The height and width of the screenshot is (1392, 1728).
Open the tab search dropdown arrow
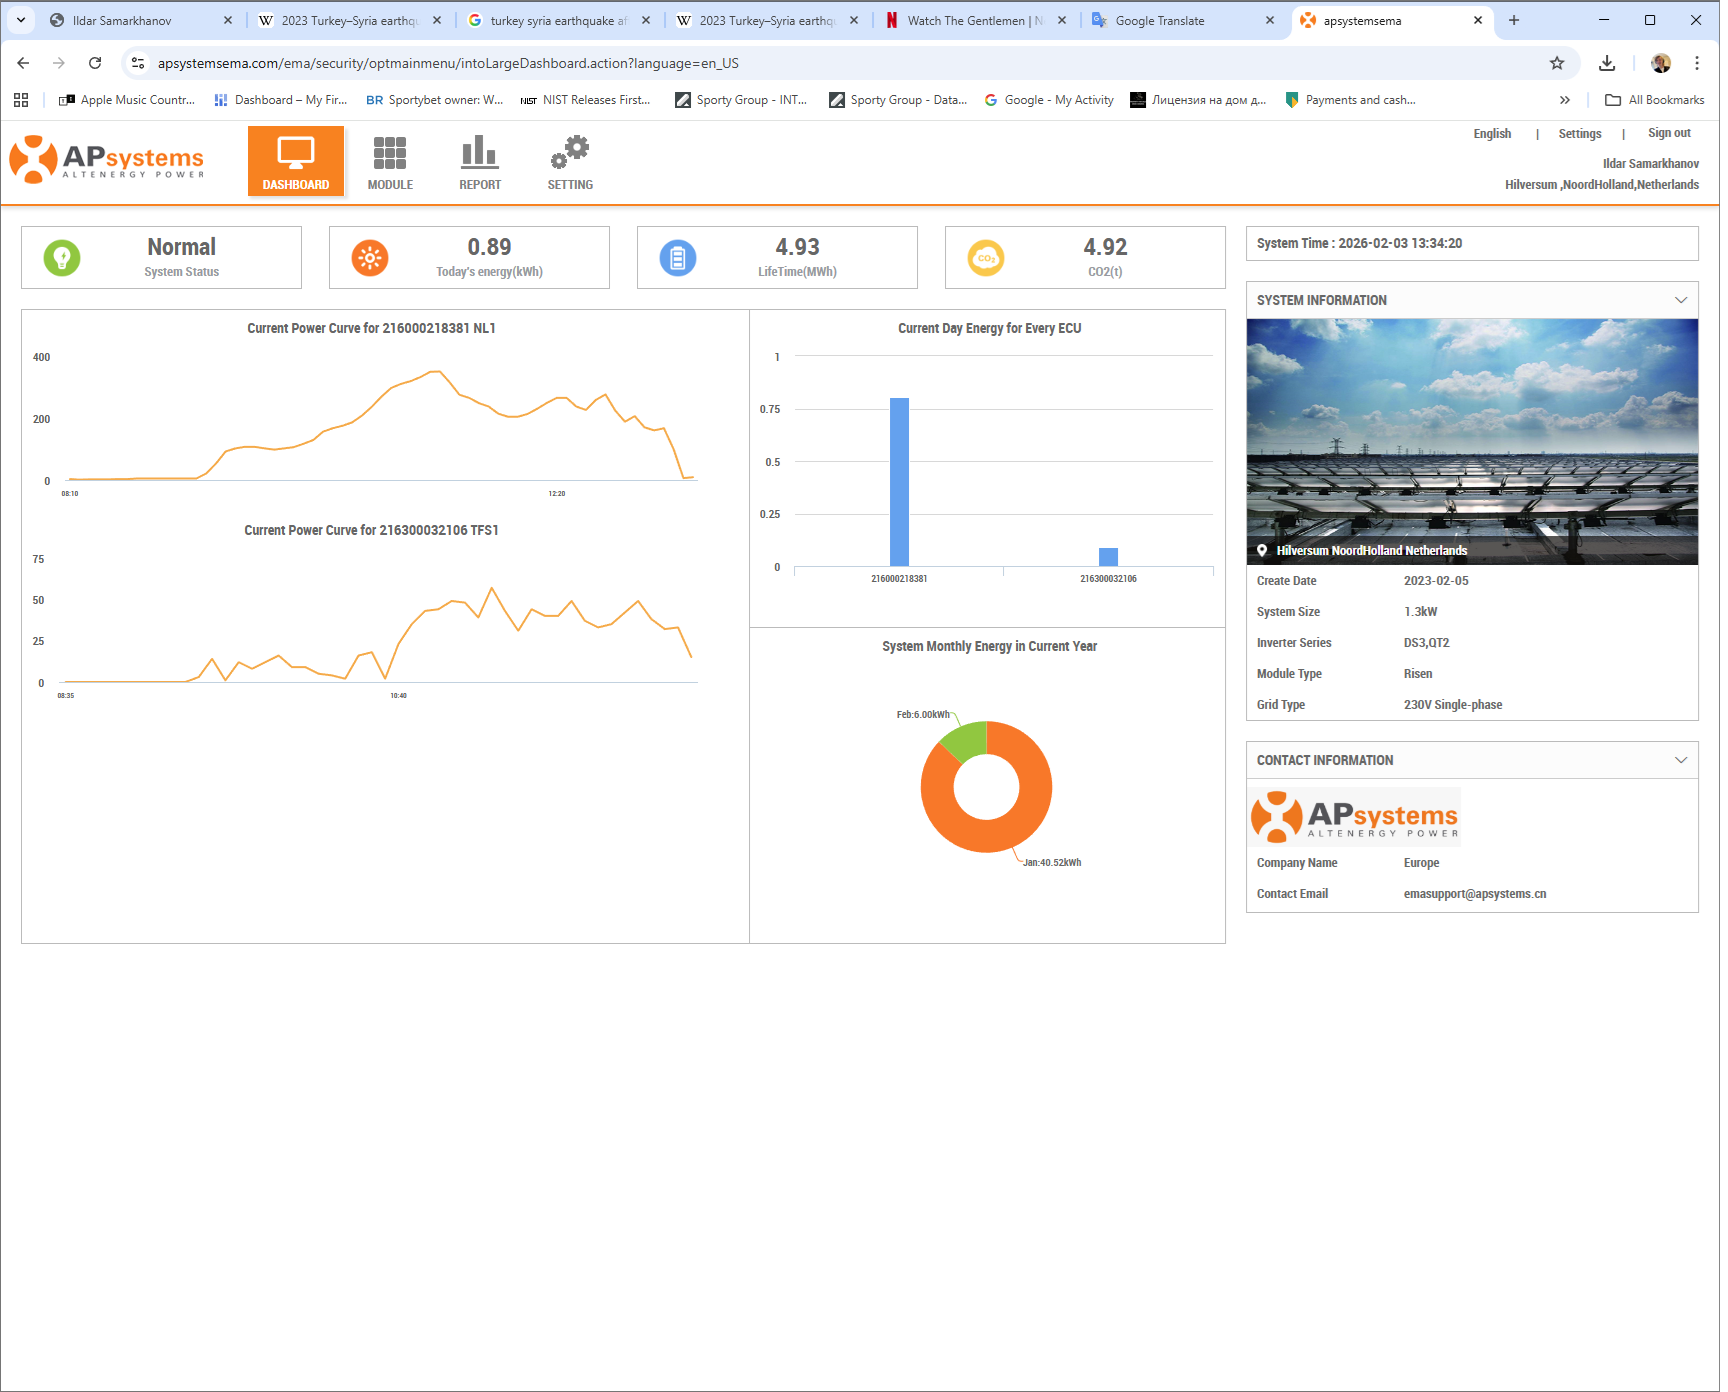pos(21,20)
